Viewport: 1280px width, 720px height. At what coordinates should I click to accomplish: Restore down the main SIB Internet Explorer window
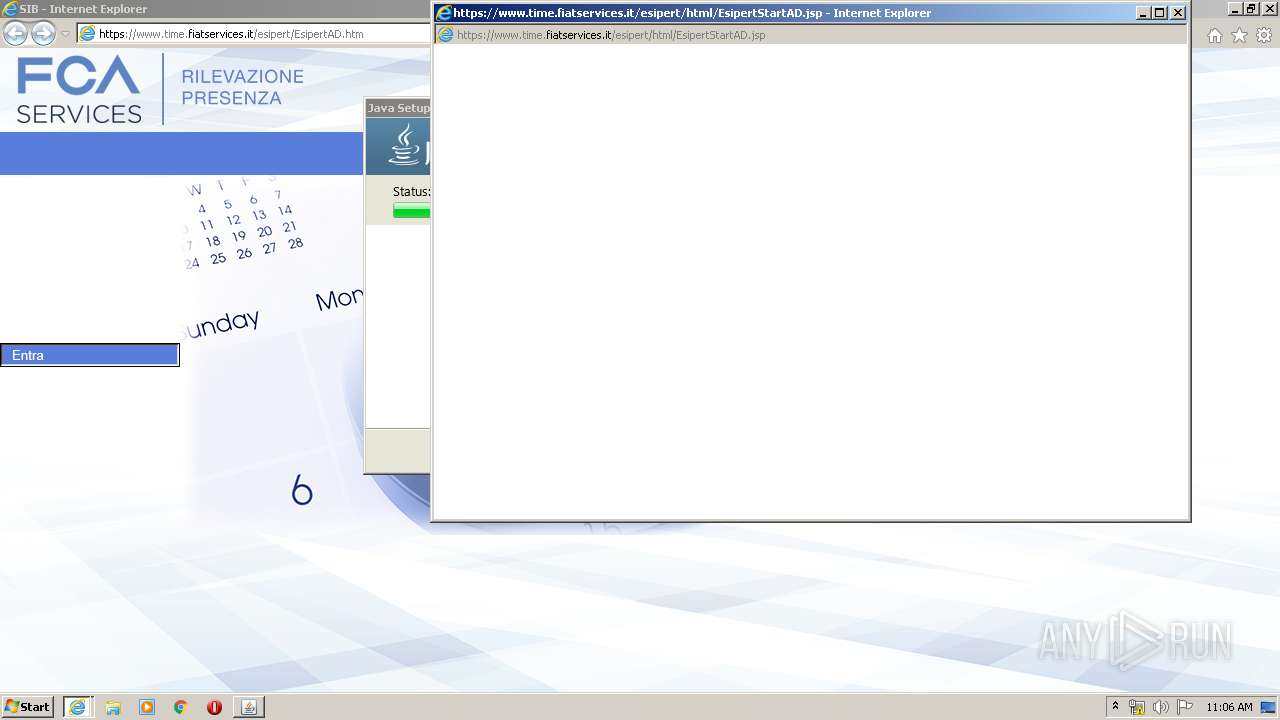1250,8
